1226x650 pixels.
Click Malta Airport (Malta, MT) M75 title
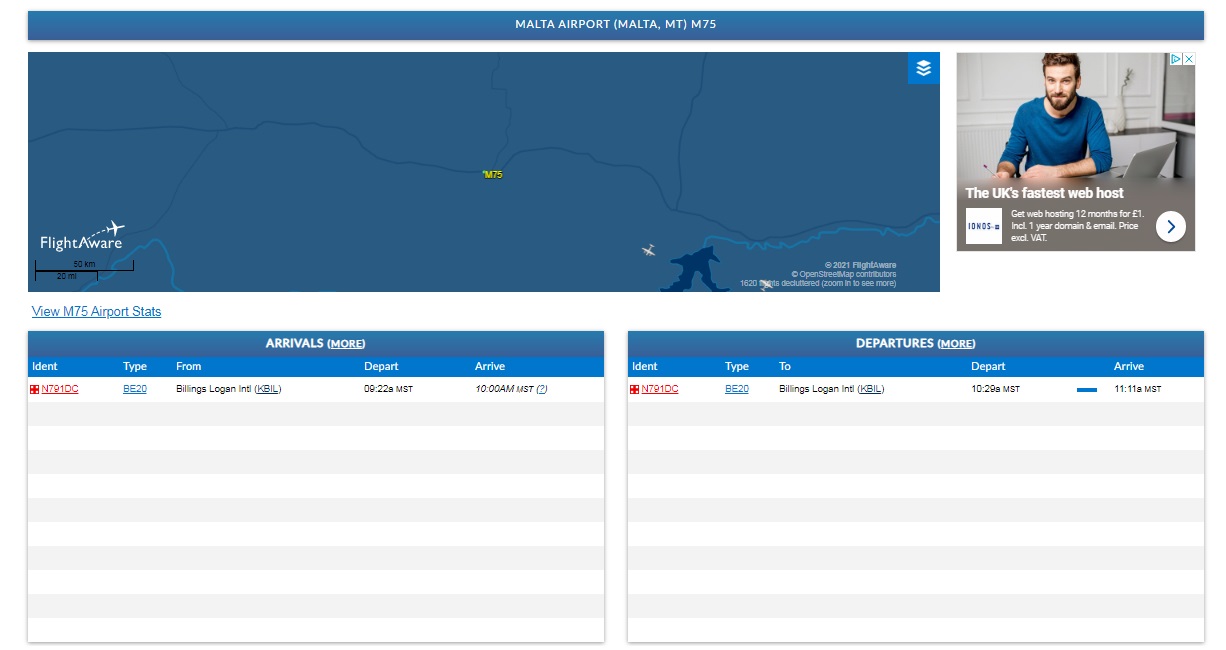pyautogui.click(x=615, y=24)
